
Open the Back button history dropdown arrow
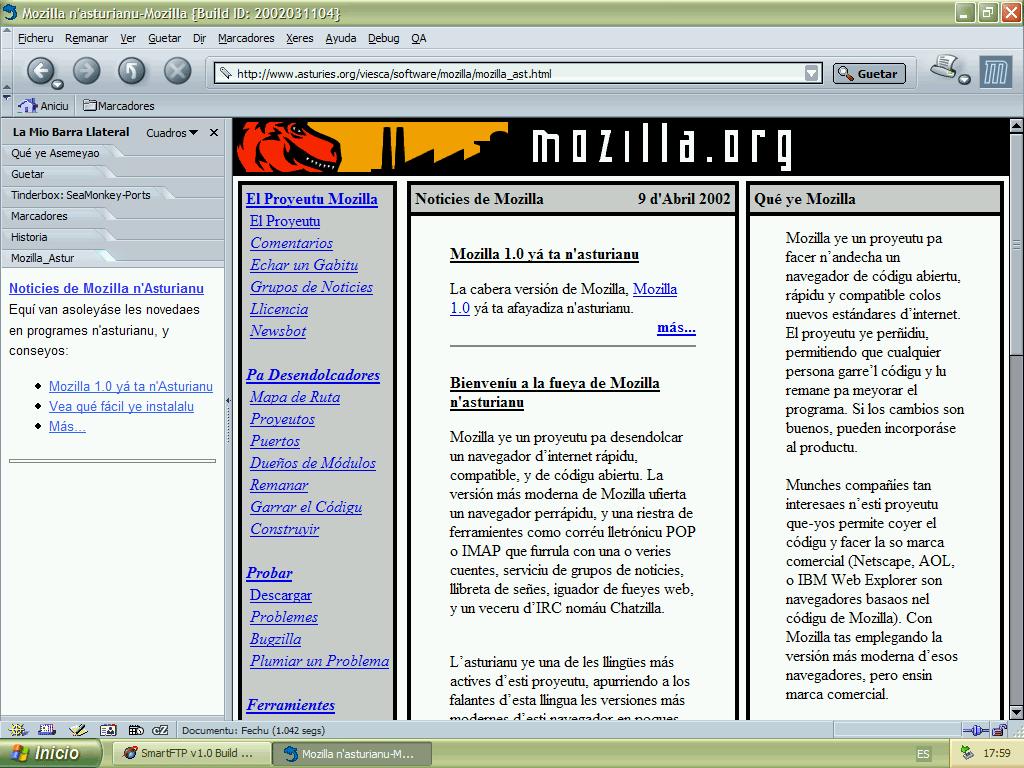click(x=57, y=84)
